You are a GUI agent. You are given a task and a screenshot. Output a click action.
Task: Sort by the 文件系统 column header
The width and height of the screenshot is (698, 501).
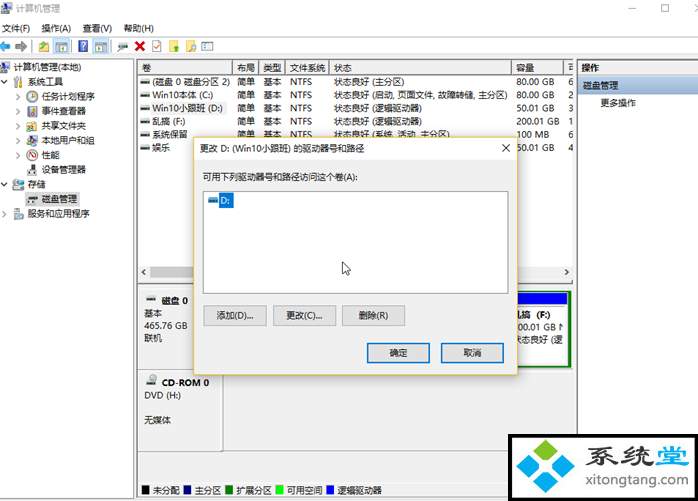tap(307, 68)
